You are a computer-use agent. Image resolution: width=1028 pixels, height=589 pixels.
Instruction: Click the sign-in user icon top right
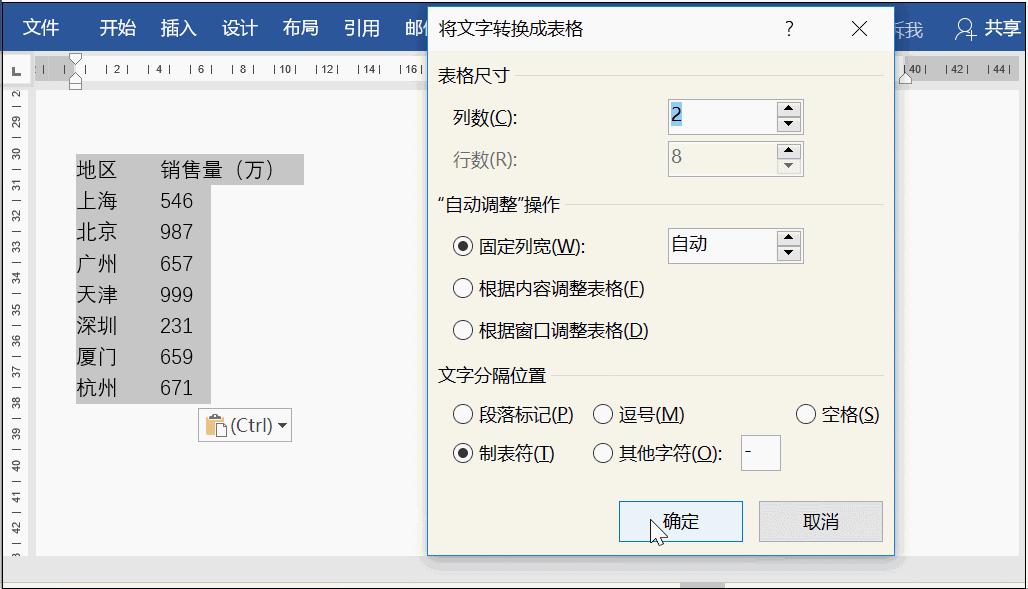tap(963, 29)
